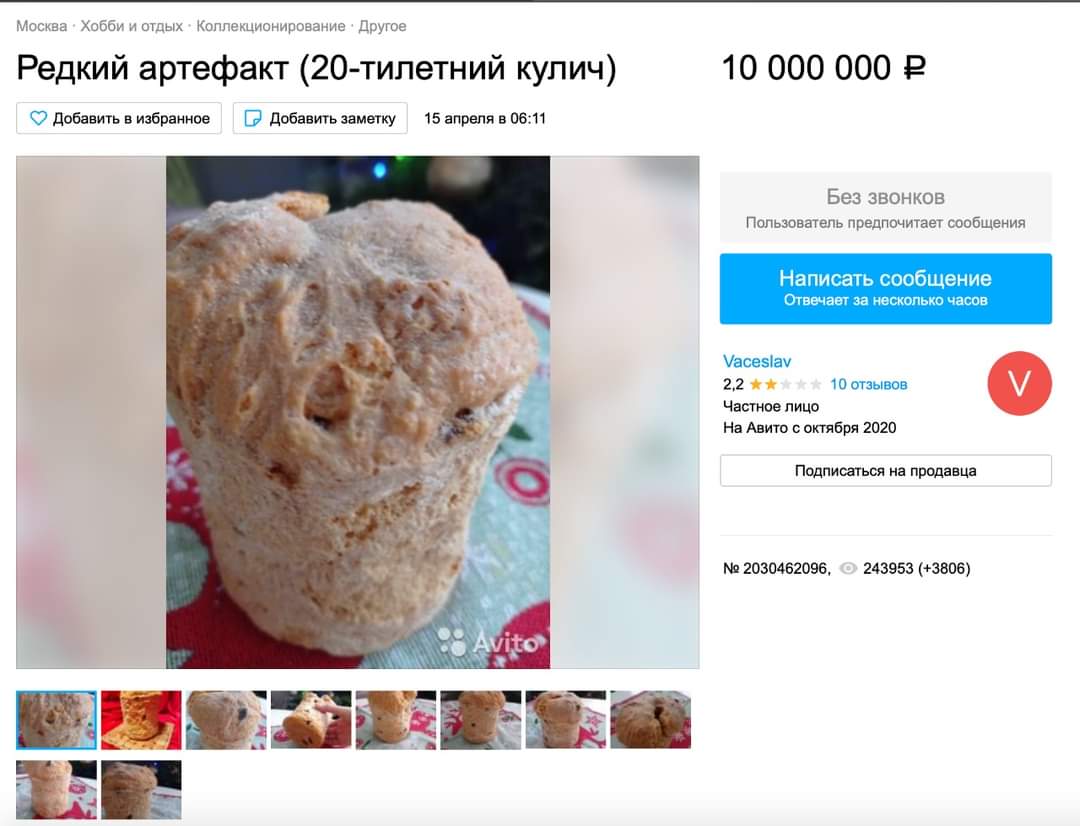The image size is (1080, 826).
Task: Click the heart favorites icon
Action: tap(39, 118)
